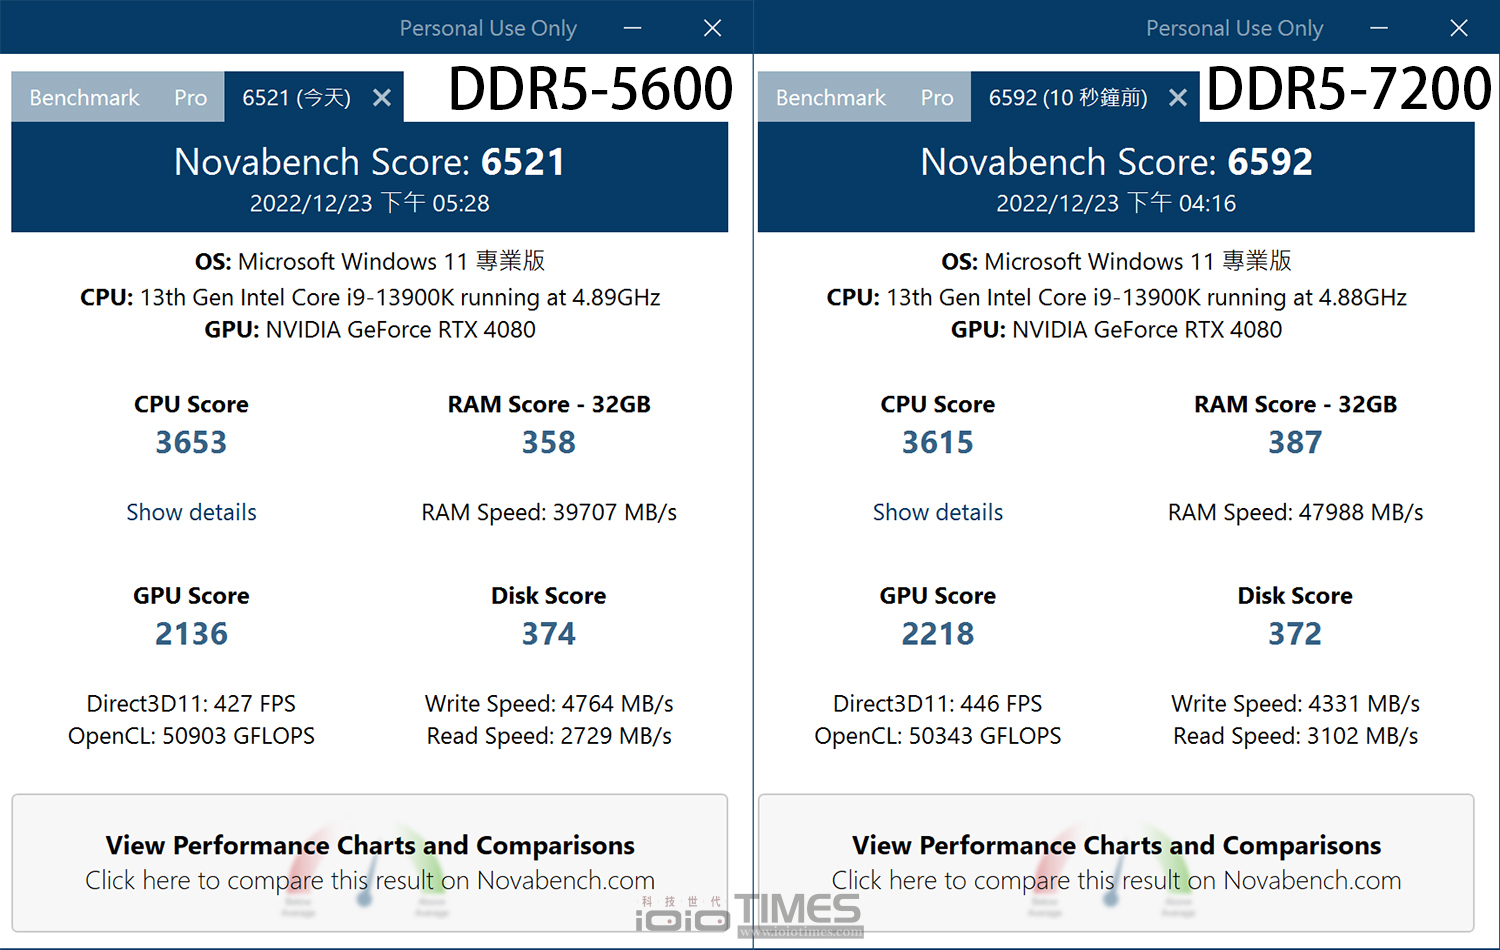Click Direct3D11: 446 FPS line
The image size is (1500, 950).
click(938, 704)
